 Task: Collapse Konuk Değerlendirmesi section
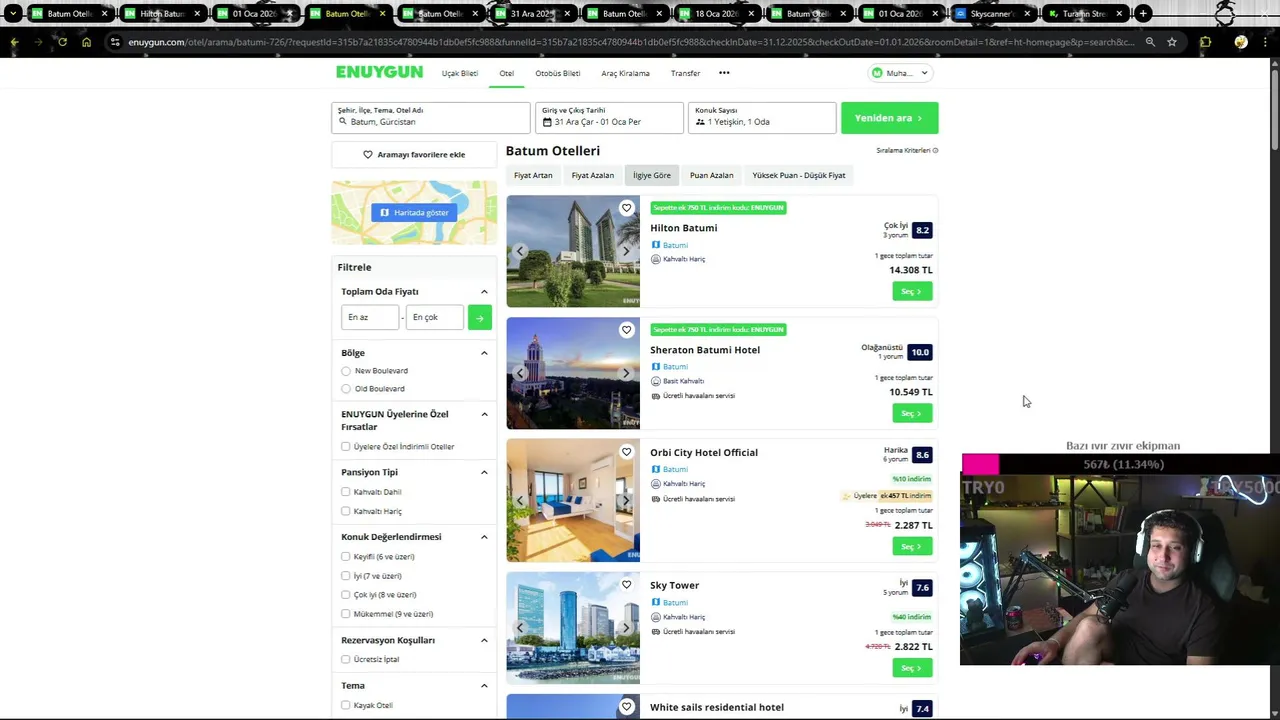[x=484, y=537]
